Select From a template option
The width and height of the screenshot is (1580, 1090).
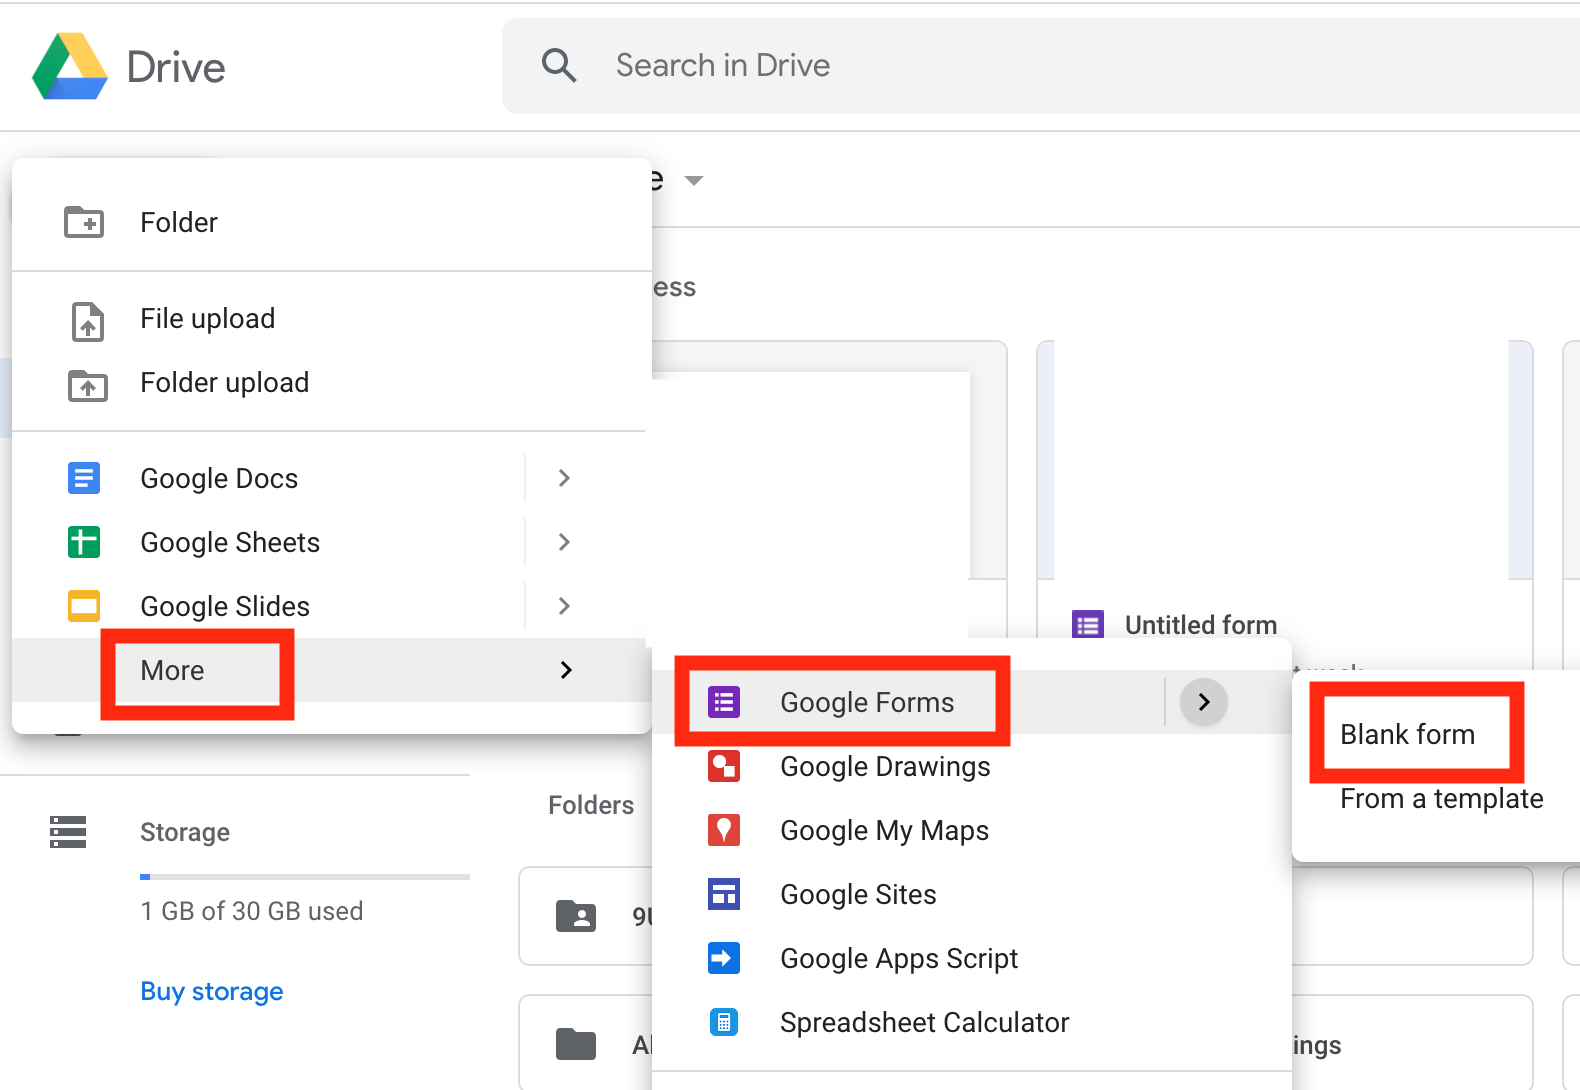[1441, 799]
